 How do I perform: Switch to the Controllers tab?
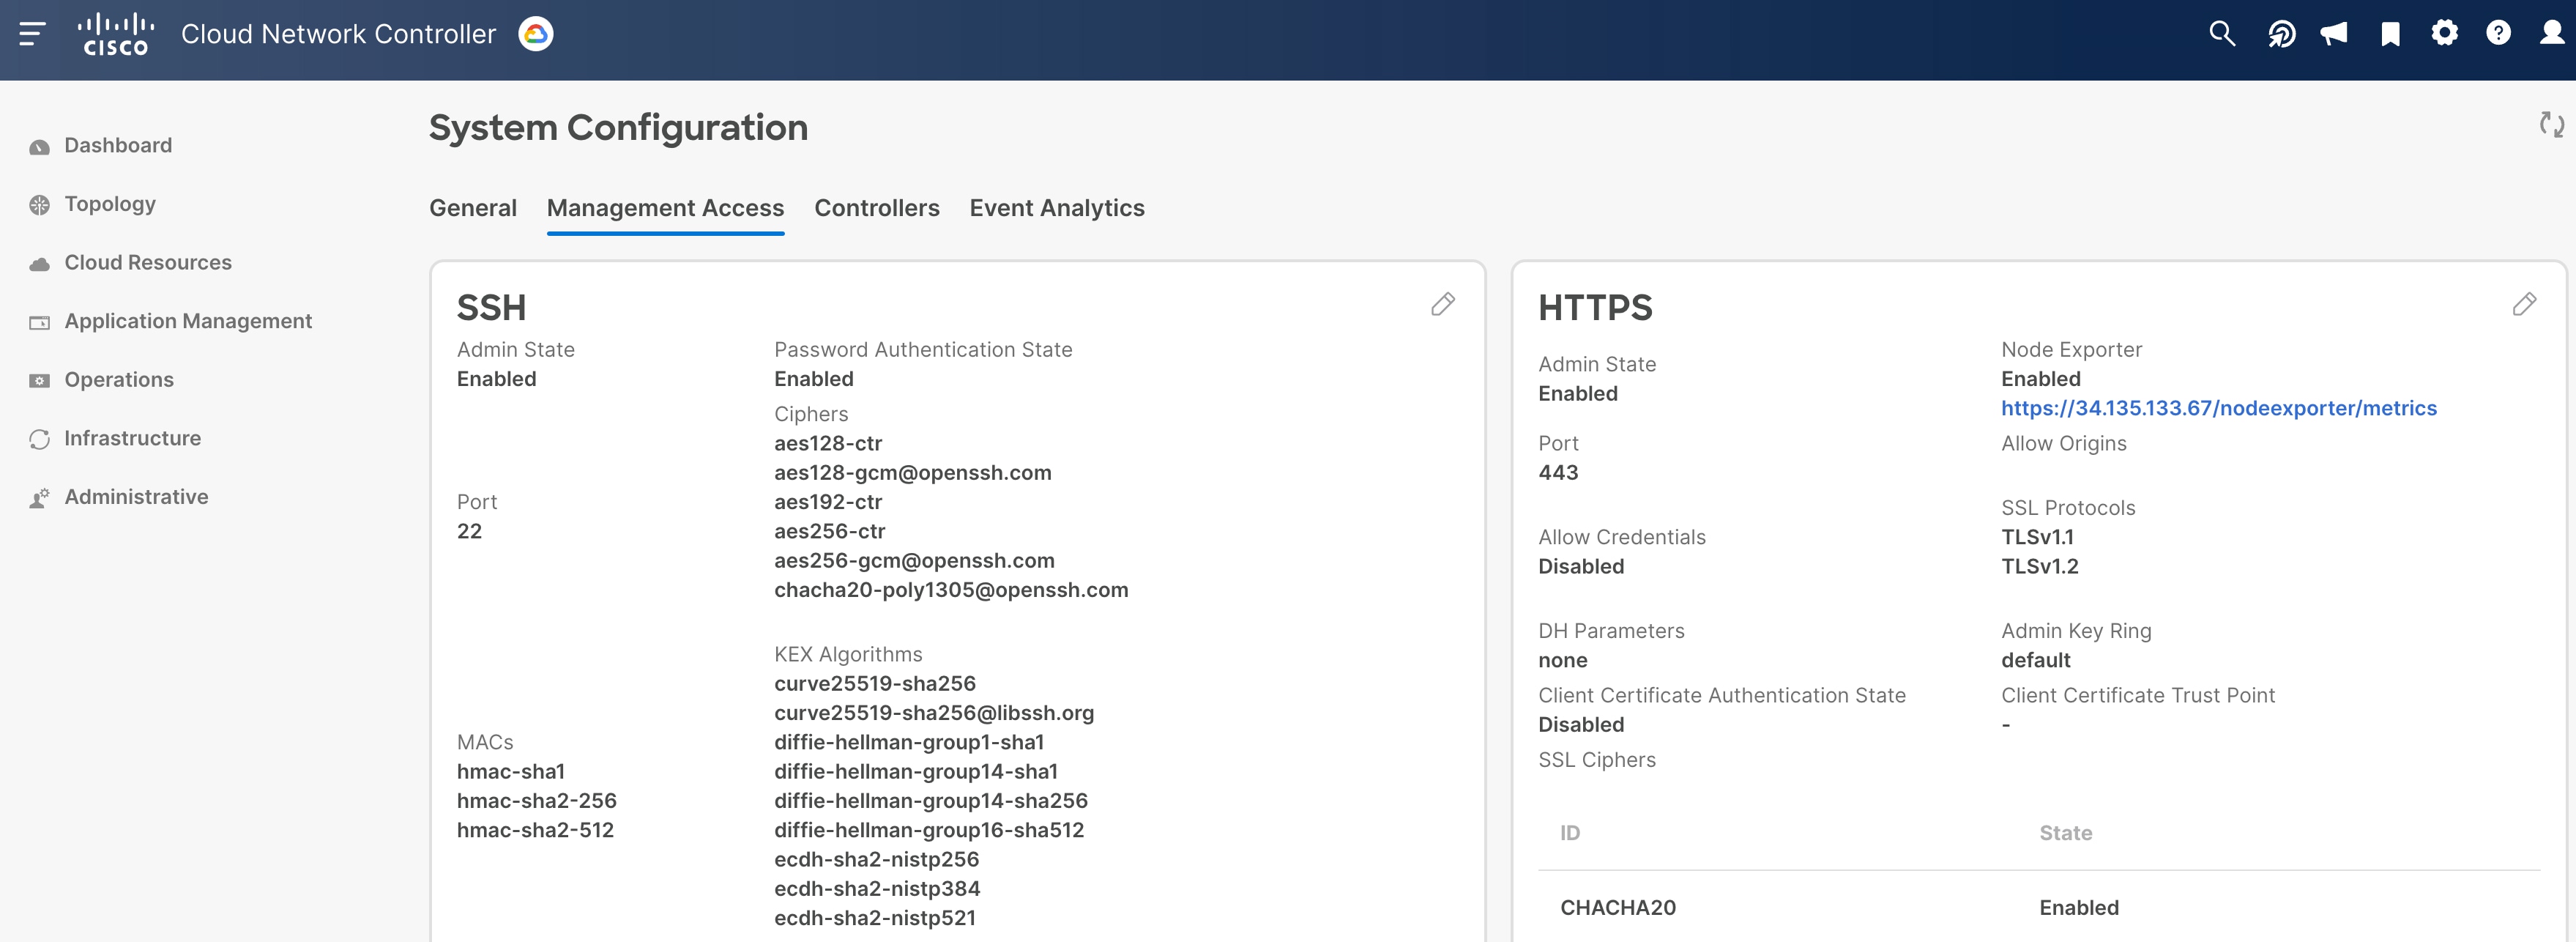click(x=877, y=208)
